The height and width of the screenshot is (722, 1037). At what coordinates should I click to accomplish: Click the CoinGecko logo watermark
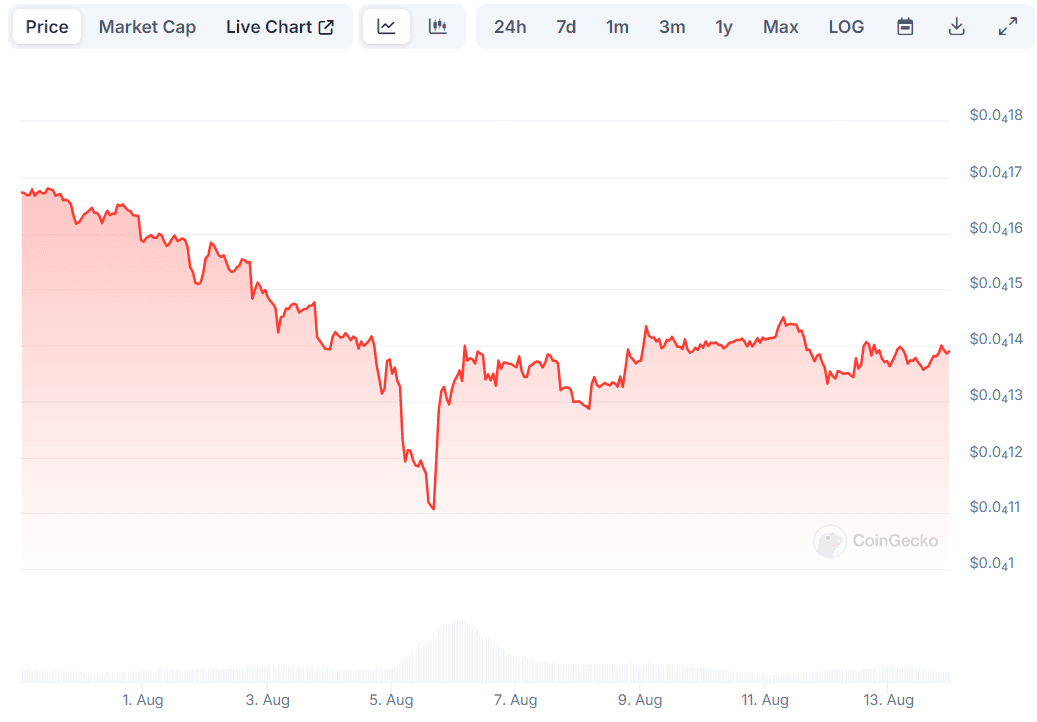877,541
